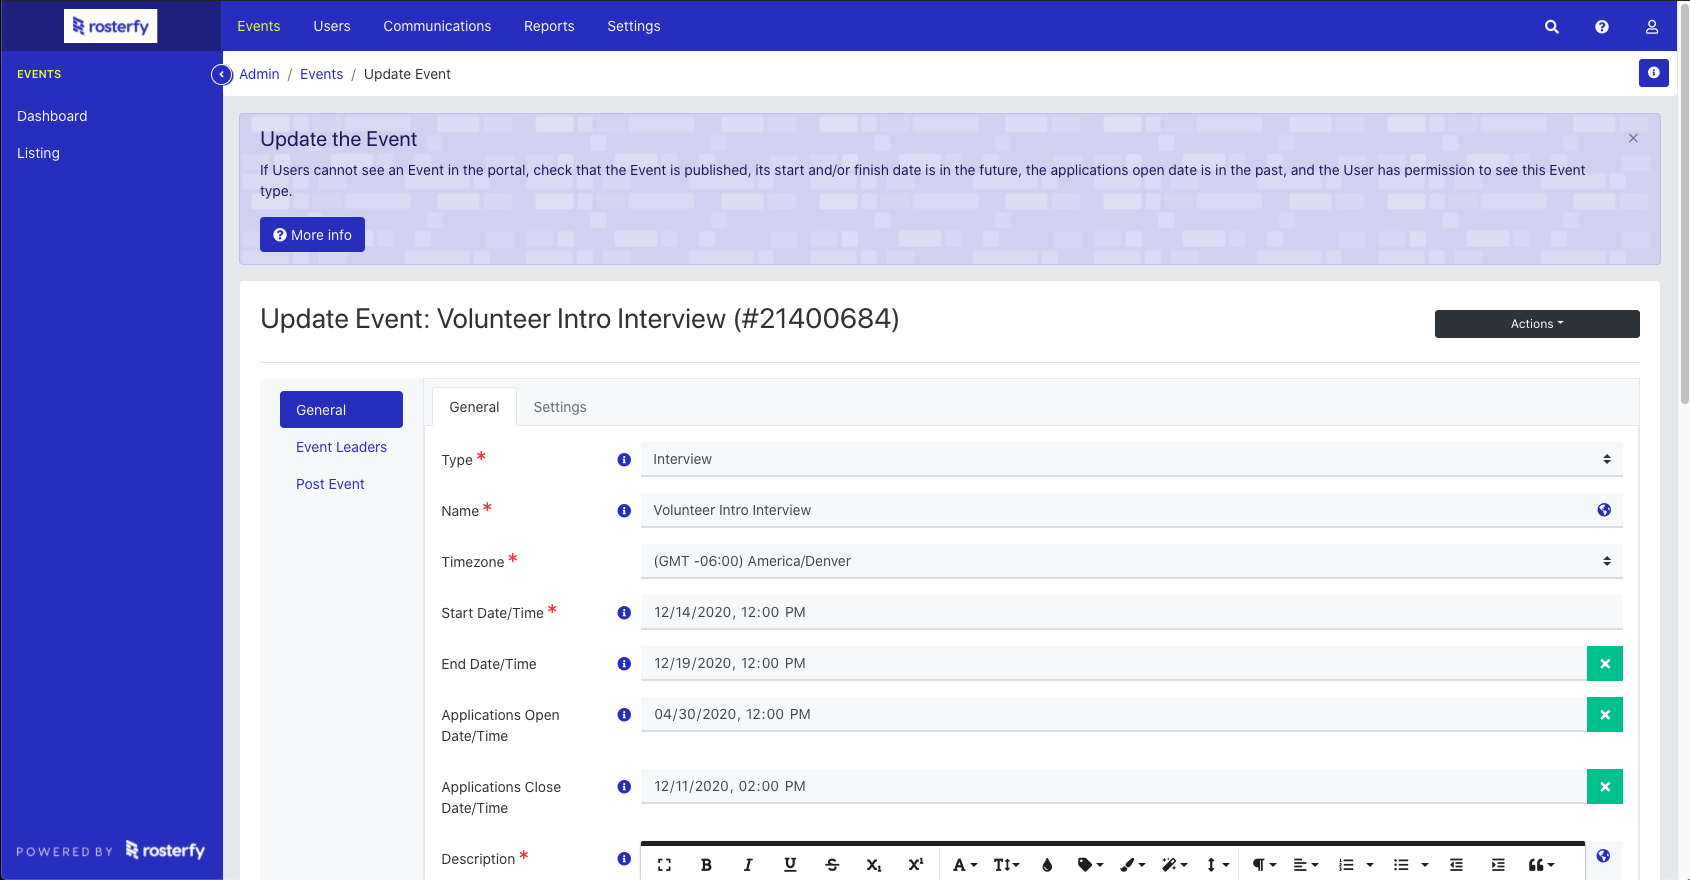Open the Type dropdown showing Interview

click(x=1131, y=459)
